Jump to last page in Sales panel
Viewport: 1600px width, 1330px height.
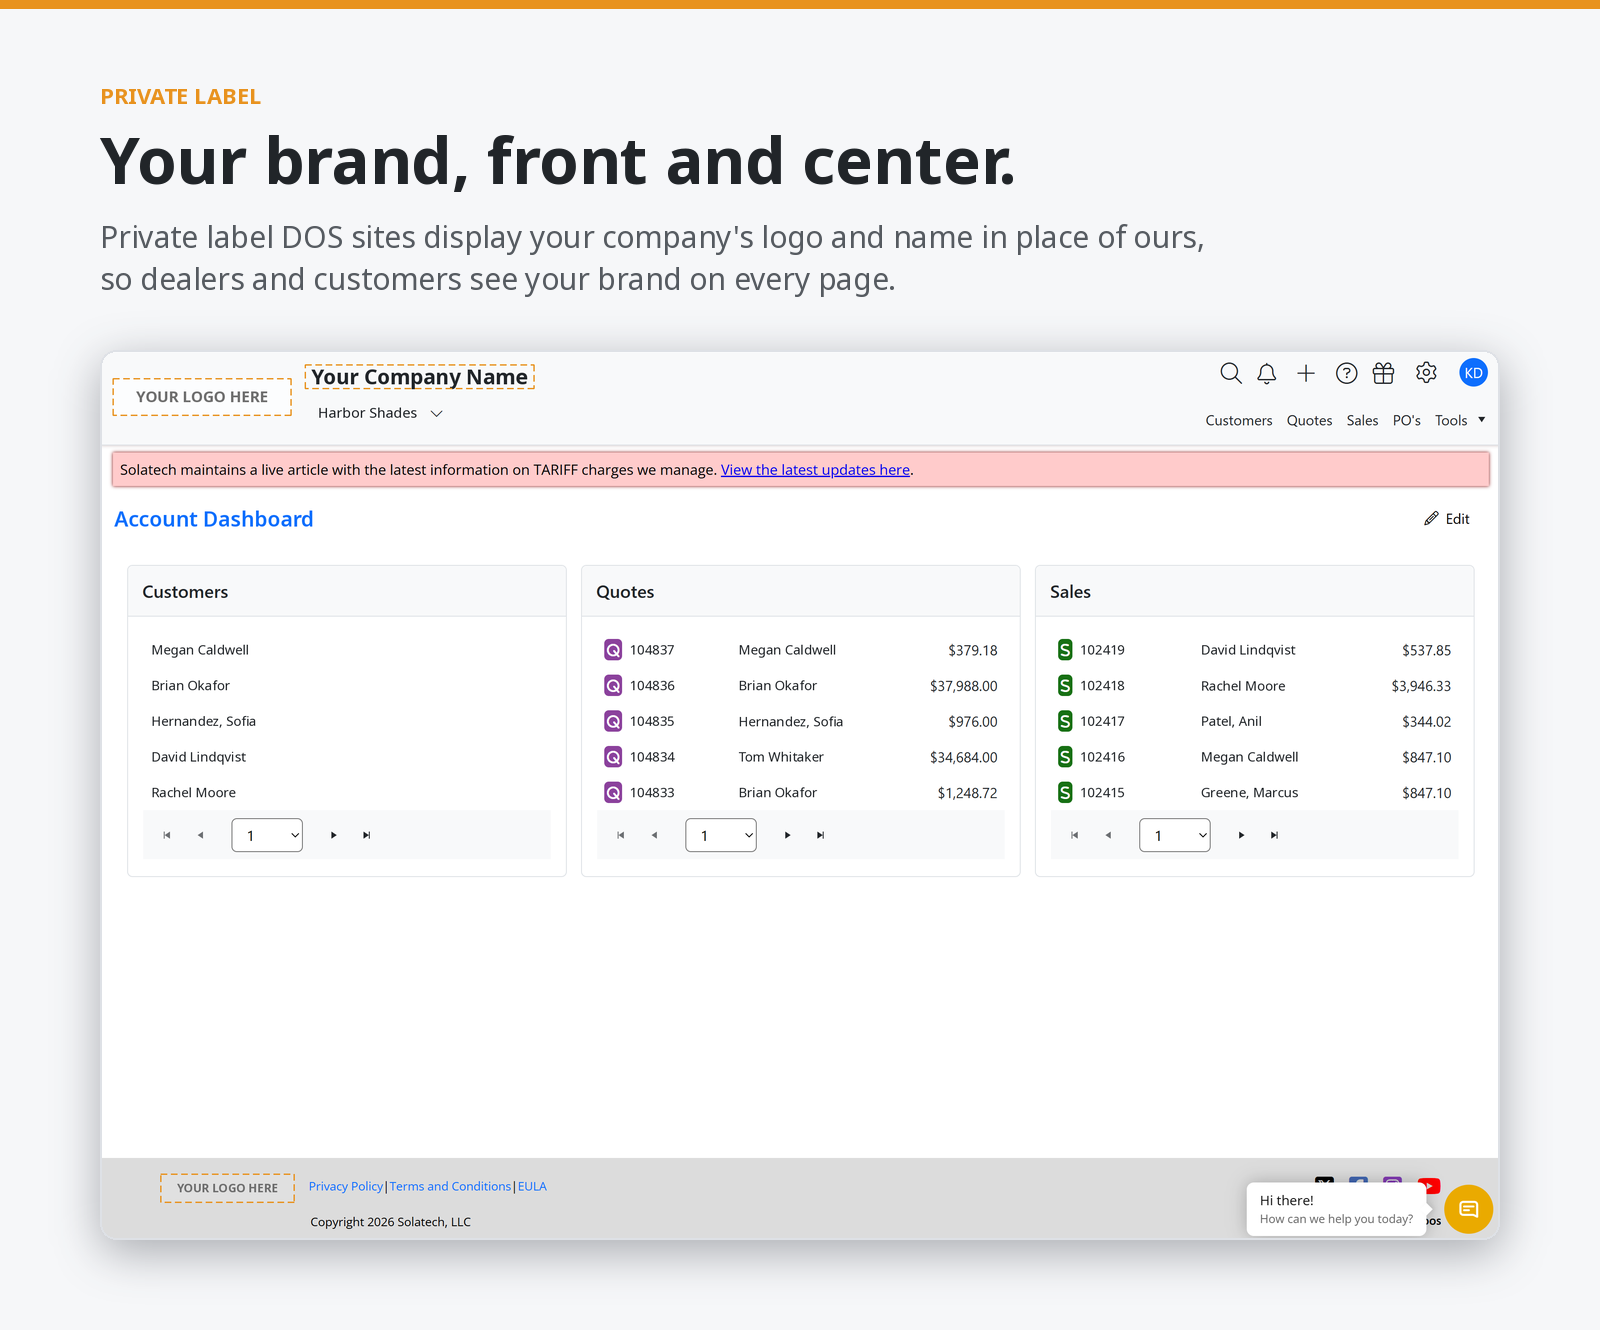[x=1275, y=835]
